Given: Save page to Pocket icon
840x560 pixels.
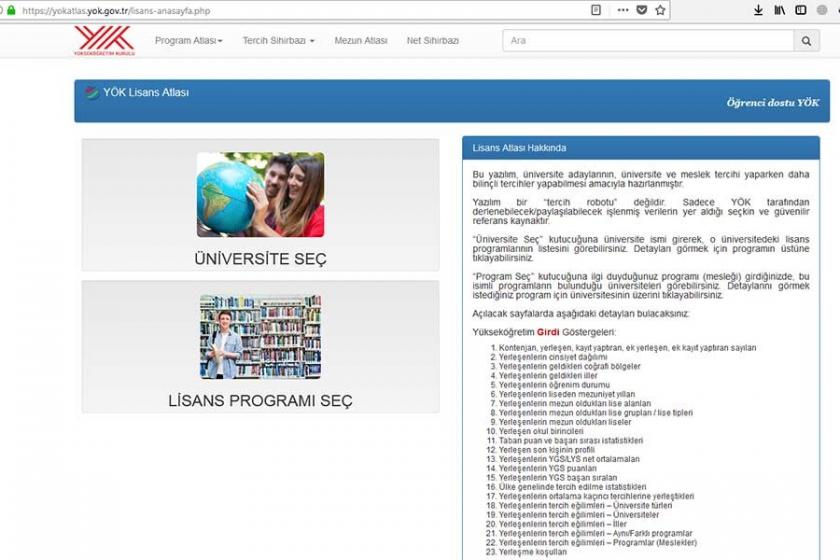Looking at the screenshot, I should (641, 10).
